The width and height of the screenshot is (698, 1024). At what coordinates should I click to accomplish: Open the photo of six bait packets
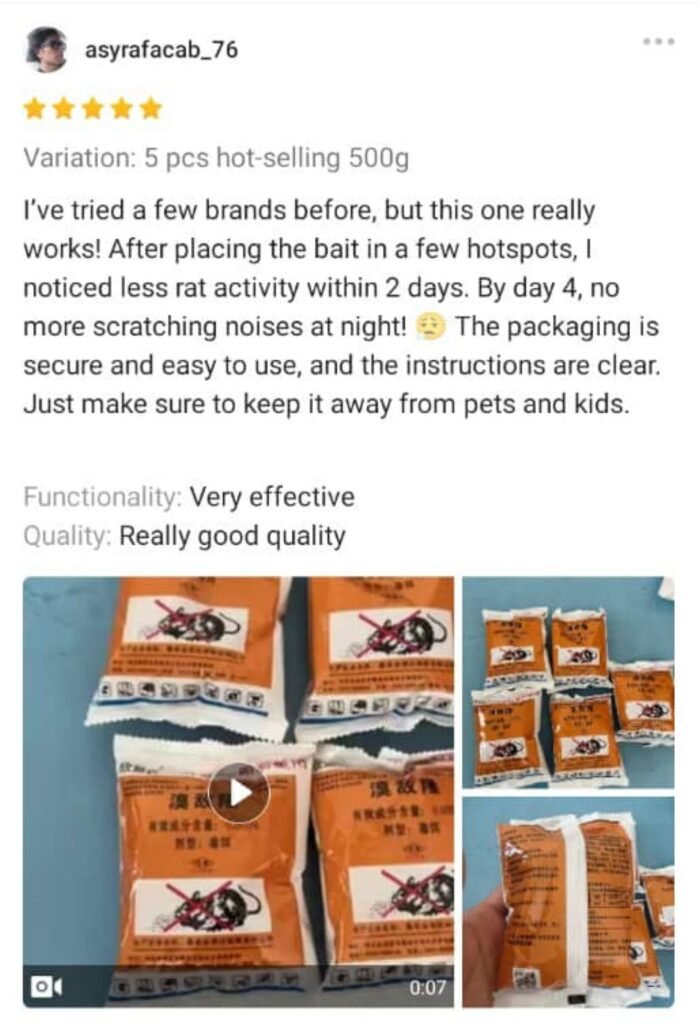(568, 682)
